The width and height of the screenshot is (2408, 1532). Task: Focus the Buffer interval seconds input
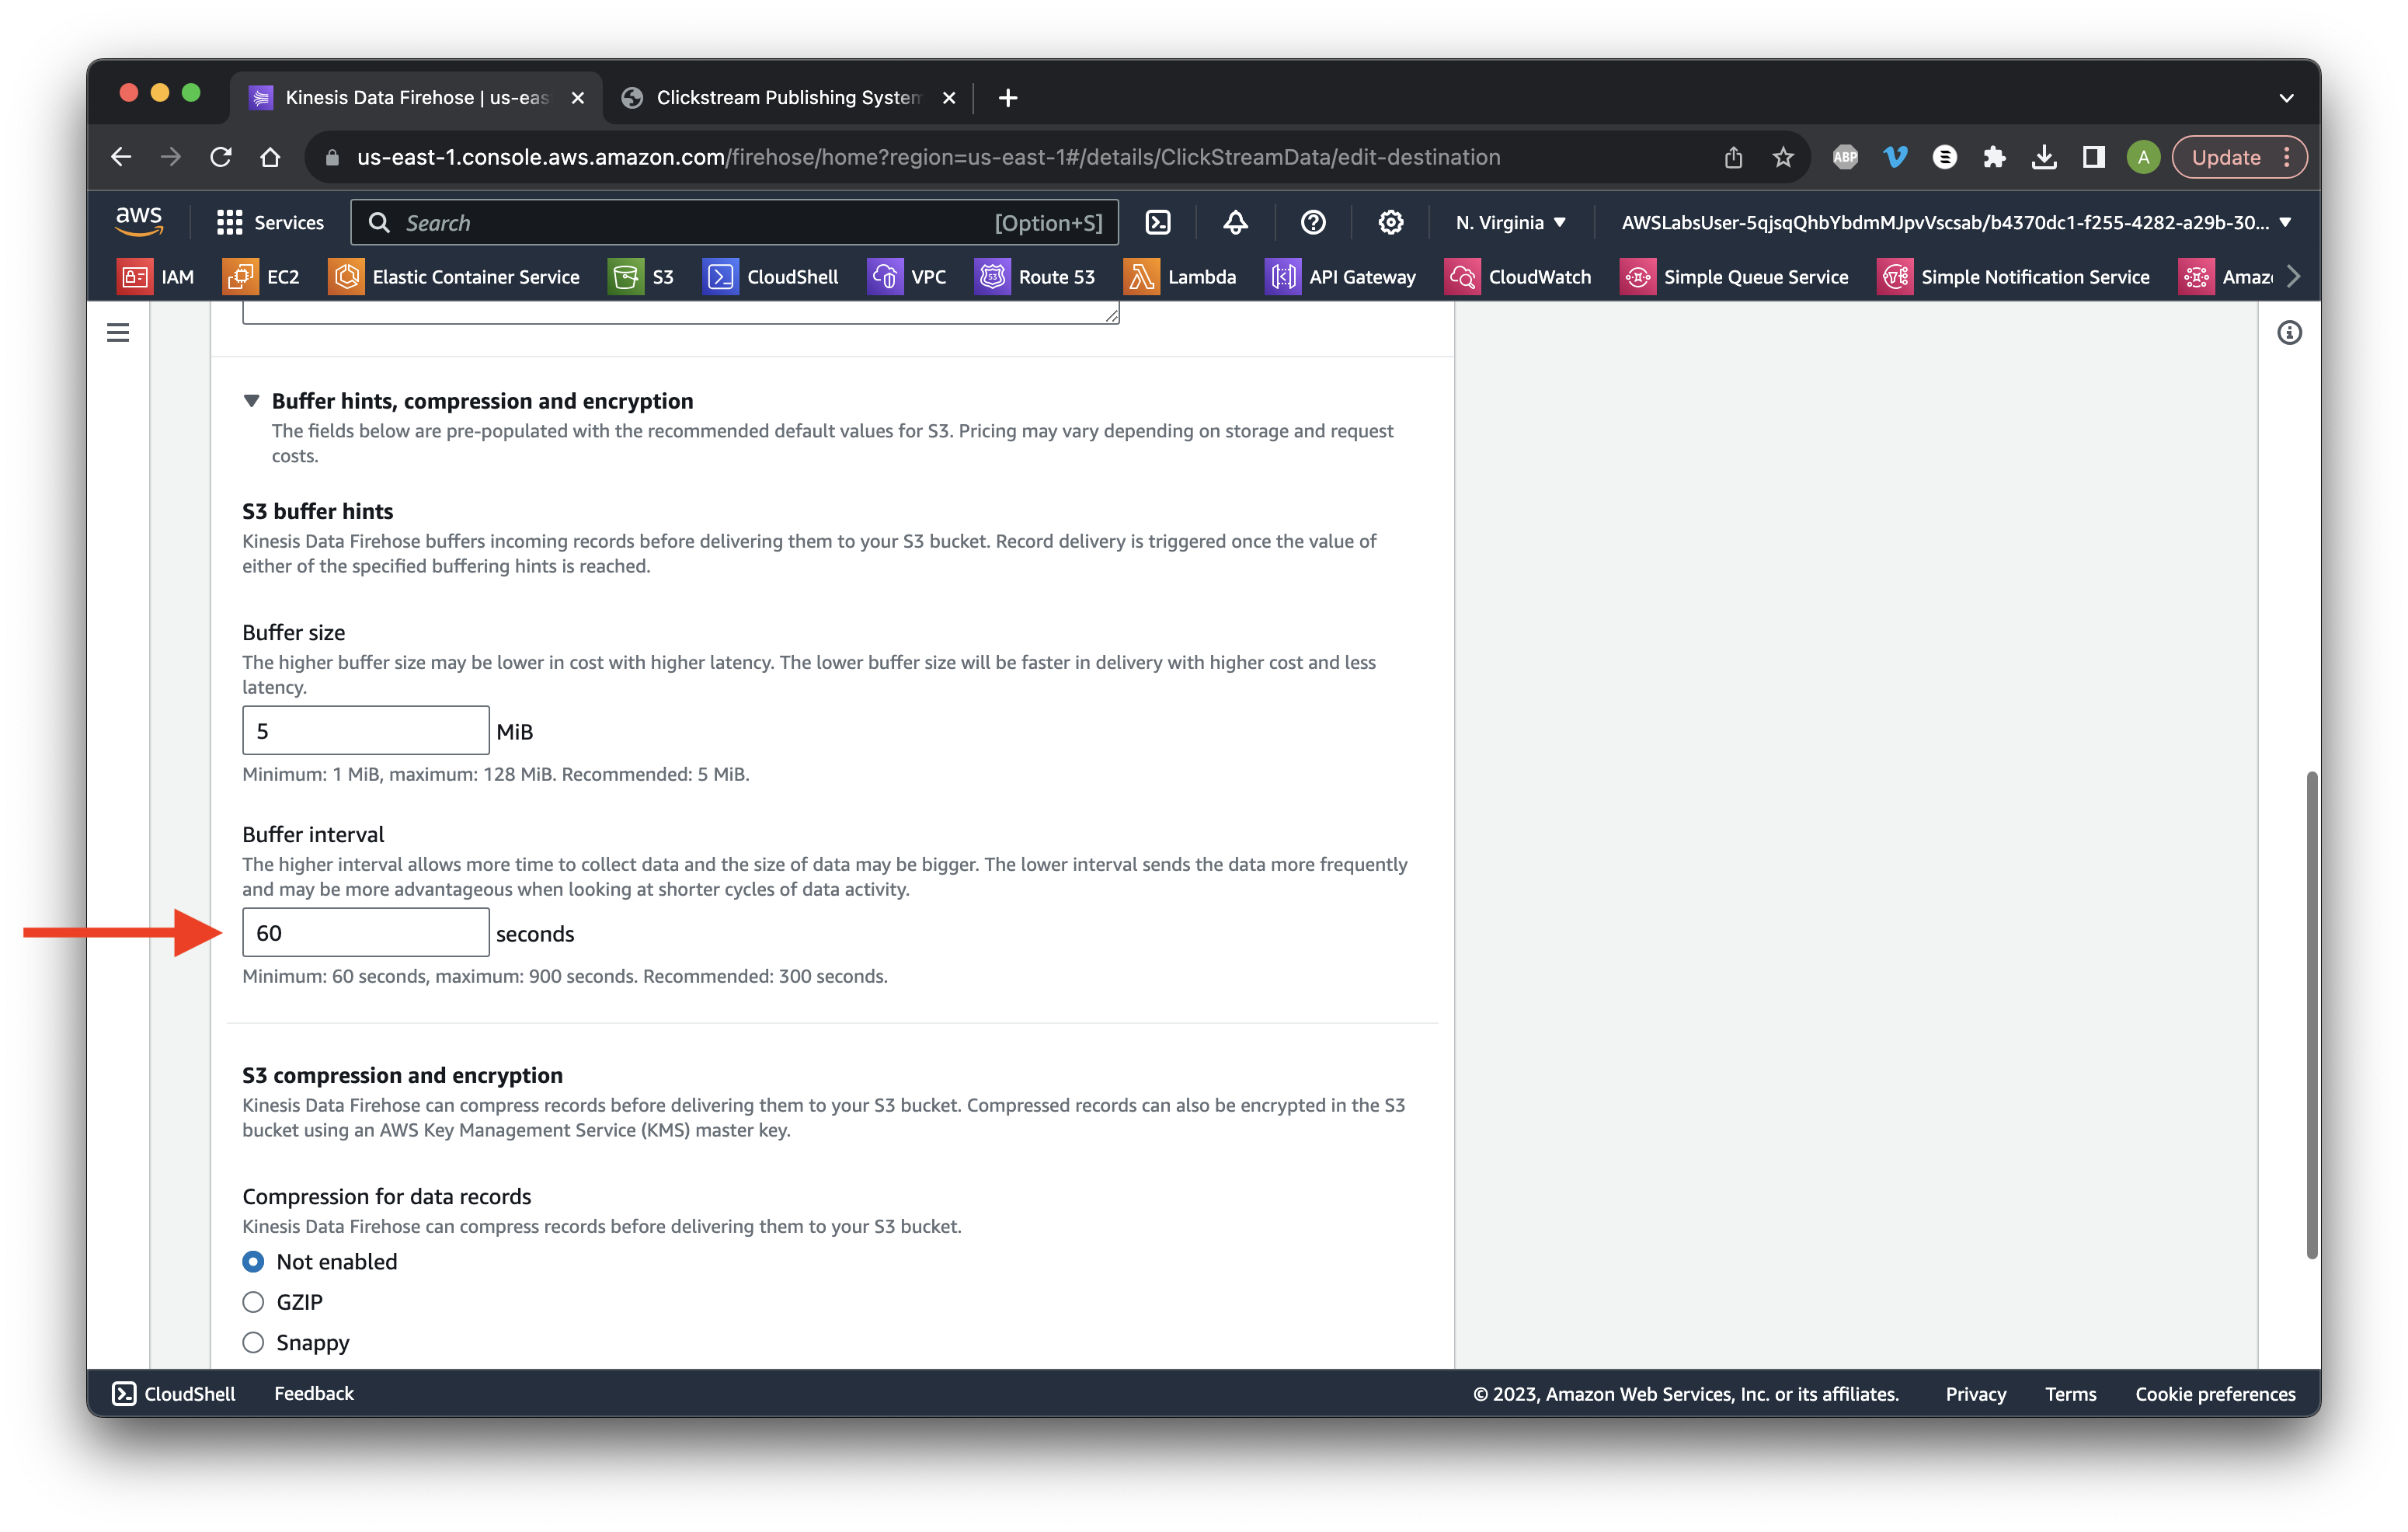(x=366, y=933)
